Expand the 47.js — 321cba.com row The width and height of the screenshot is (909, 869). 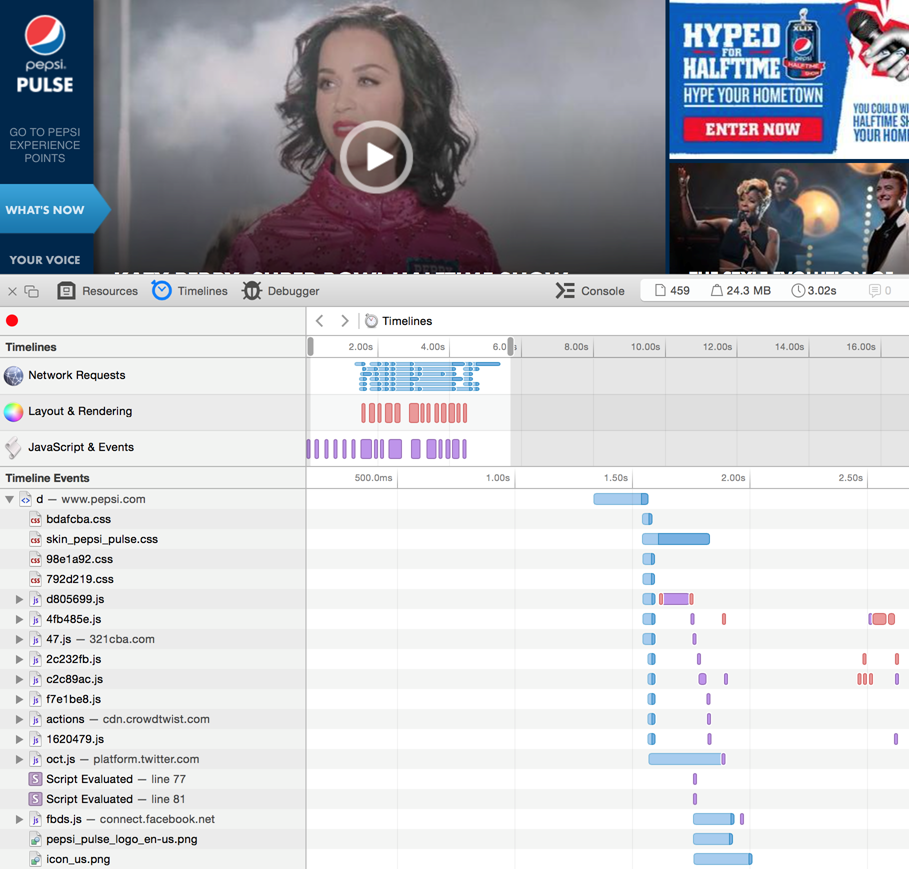(19, 639)
